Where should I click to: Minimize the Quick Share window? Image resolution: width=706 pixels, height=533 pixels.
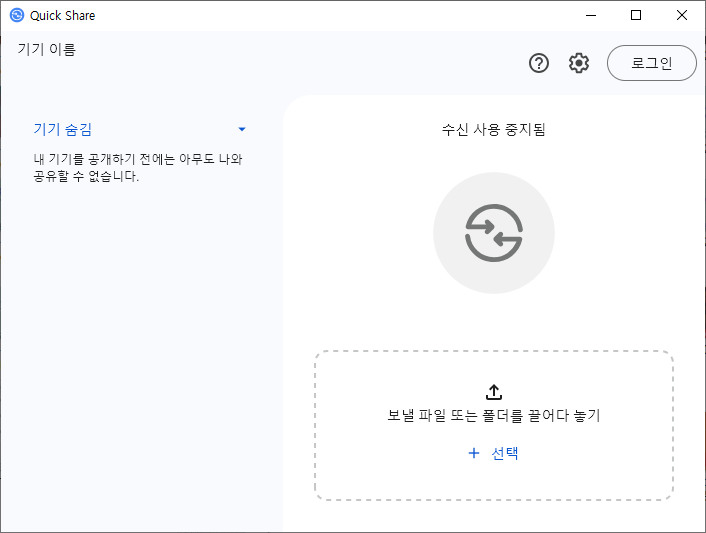(x=591, y=15)
